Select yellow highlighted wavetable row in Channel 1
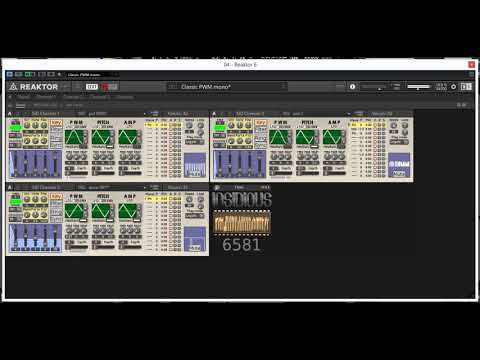480x360 pixels. (x=163, y=125)
